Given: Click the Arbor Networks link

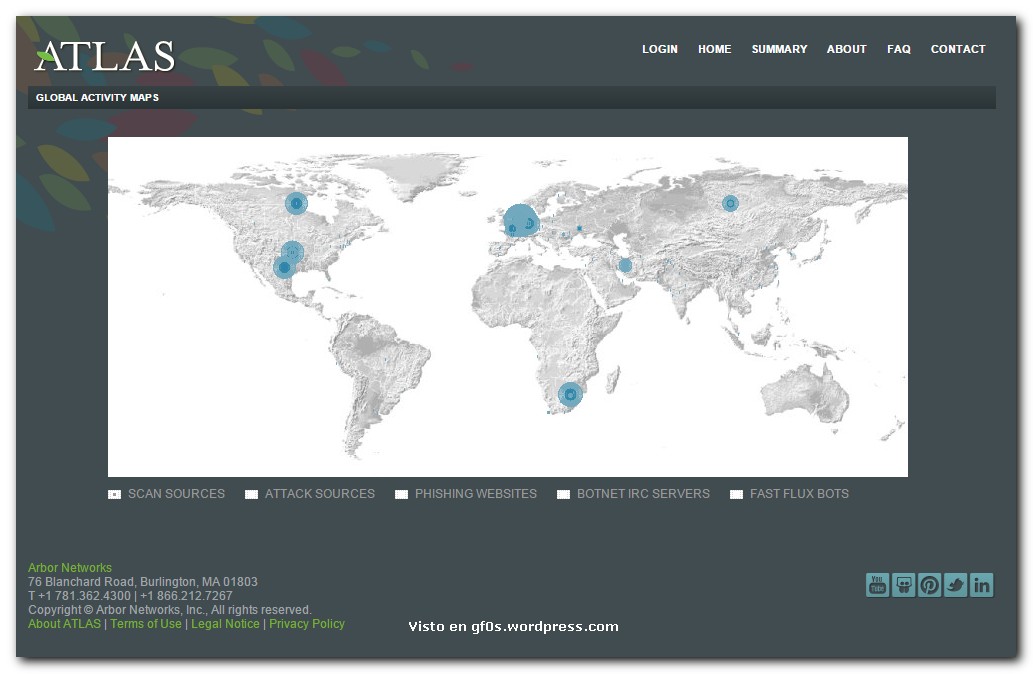Looking at the screenshot, I should pos(70,568).
